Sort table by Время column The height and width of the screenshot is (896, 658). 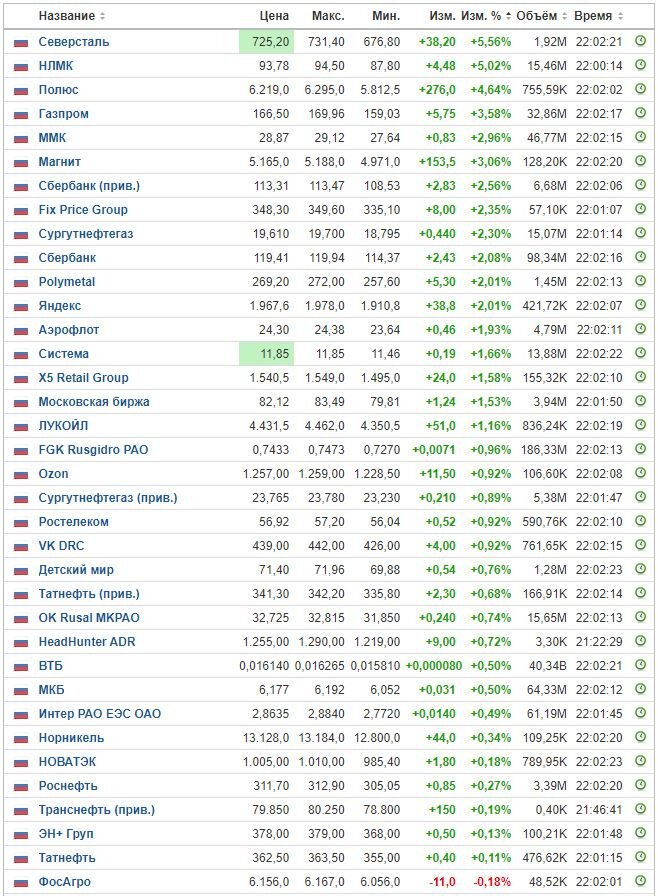(x=599, y=16)
